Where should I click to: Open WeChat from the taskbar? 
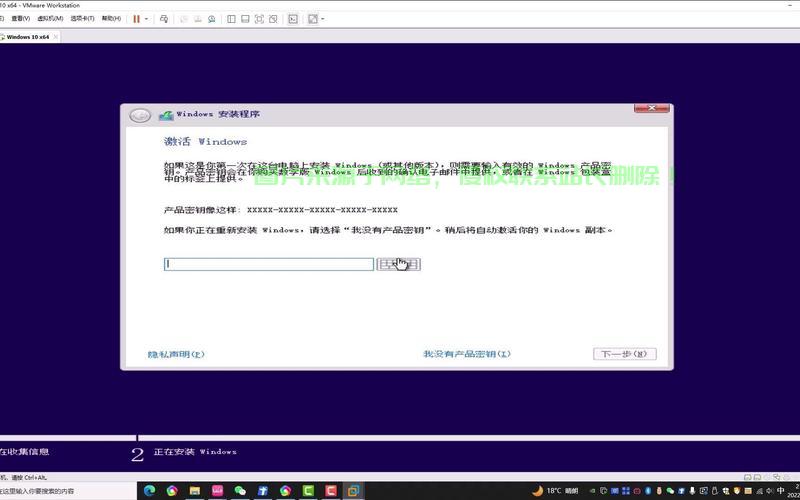pos(240,491)
